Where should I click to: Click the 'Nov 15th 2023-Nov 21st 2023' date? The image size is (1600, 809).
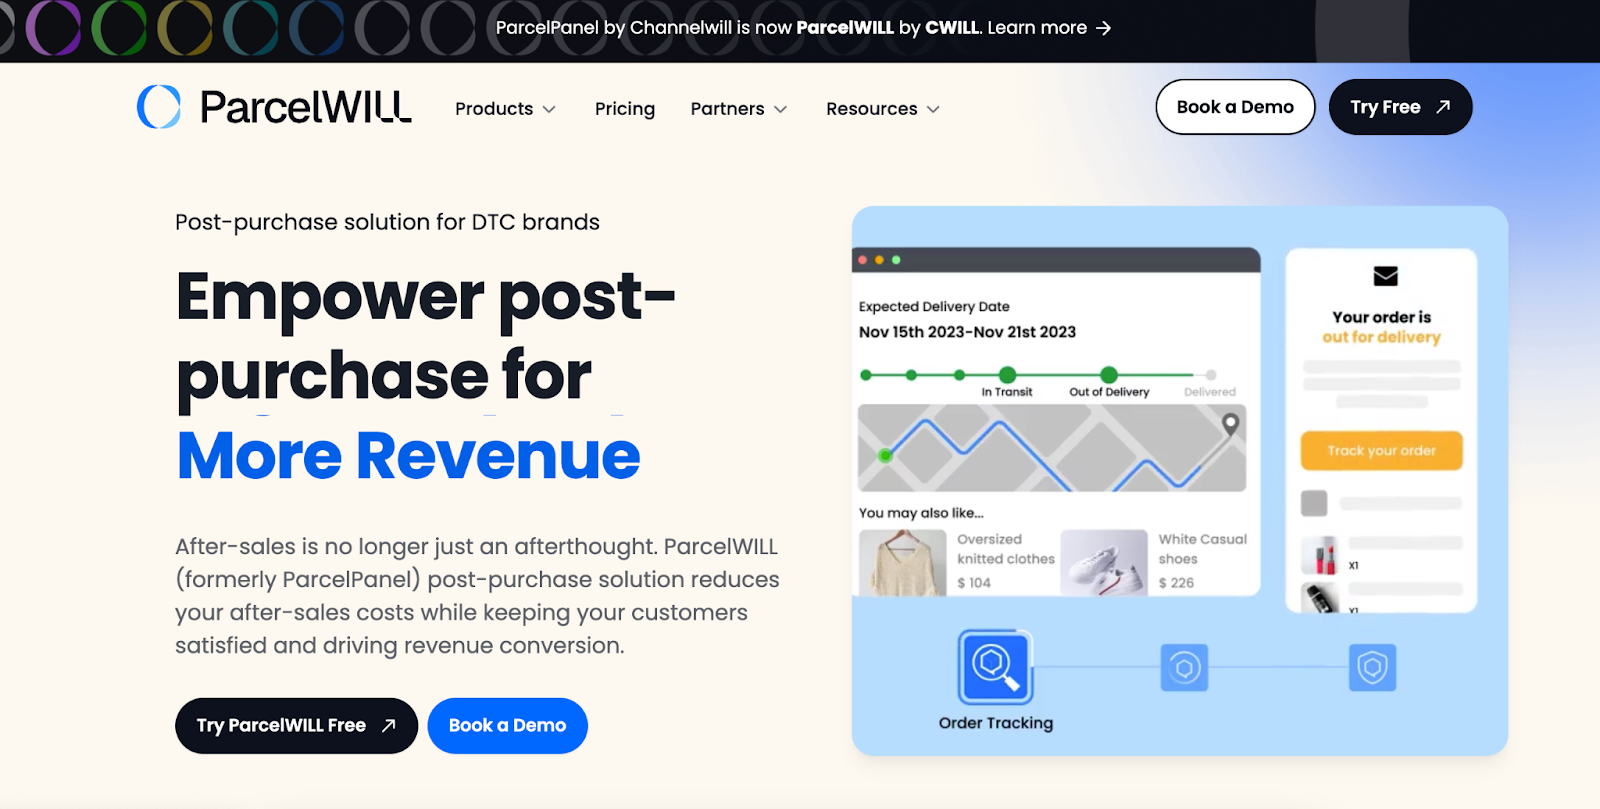click(x=967, y=332)
